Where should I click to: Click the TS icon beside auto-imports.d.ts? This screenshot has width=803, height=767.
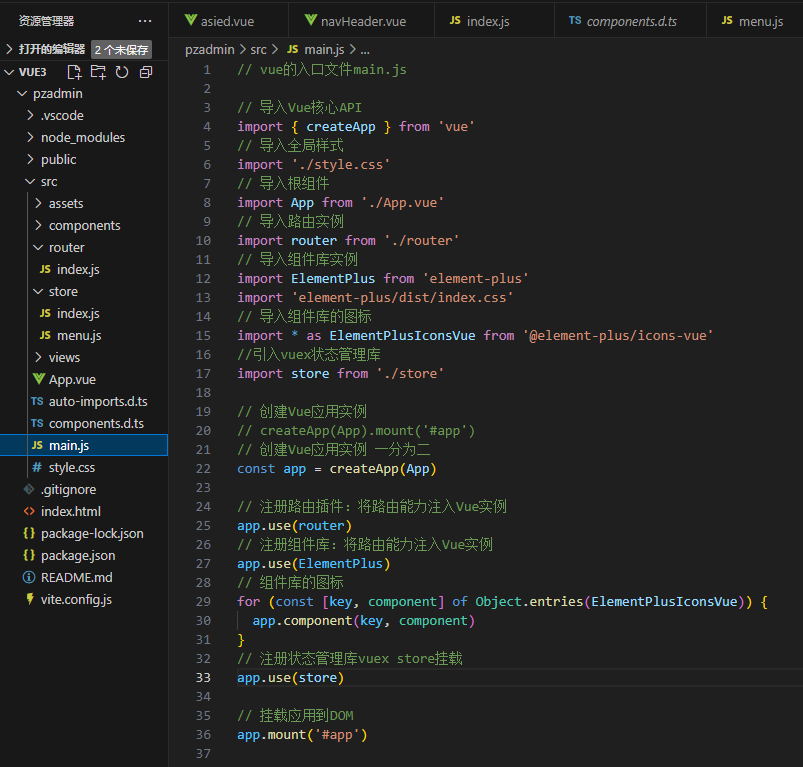click(x=37, y=401)
